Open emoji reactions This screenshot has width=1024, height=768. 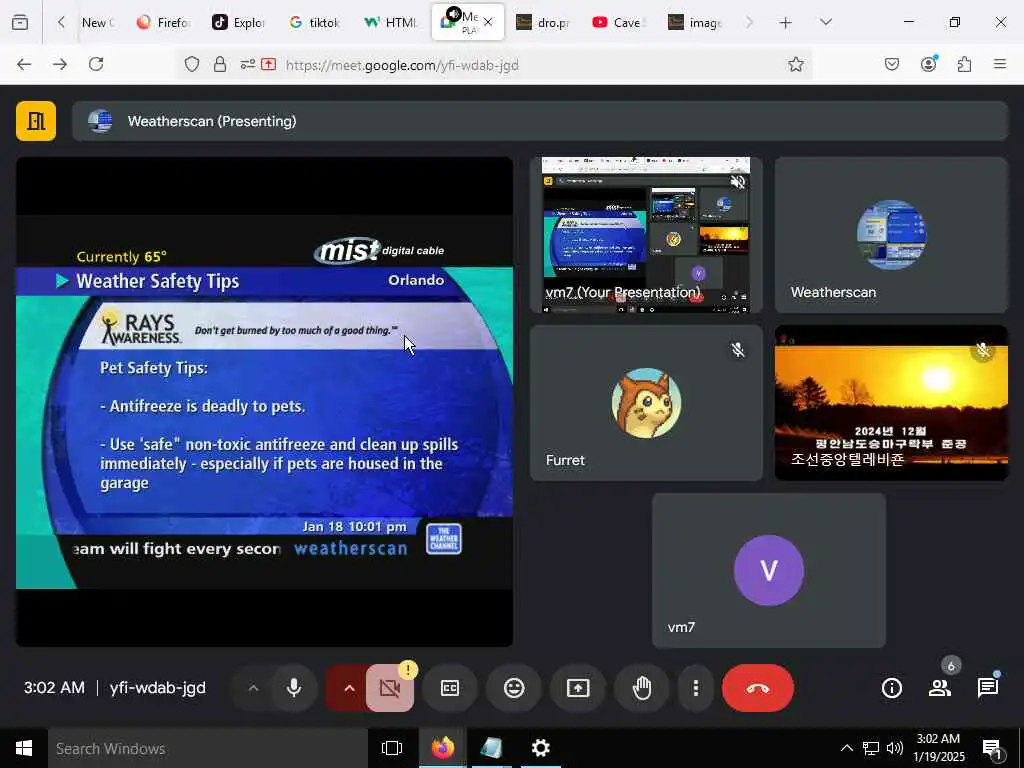[x=514, y=688]
